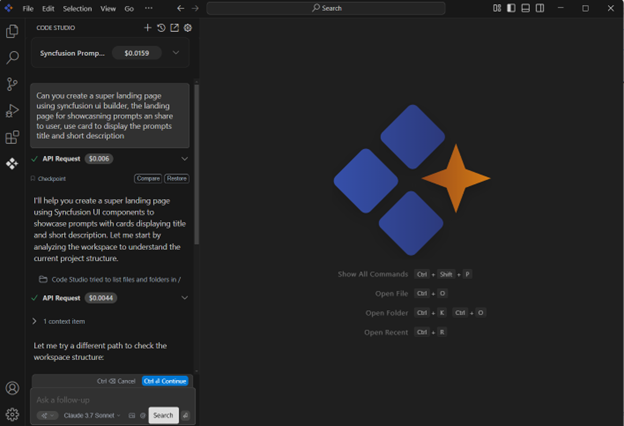Image resolution: width=624 pixels, height=426 pixels.
Task: Toggle the bottom panel layout button
Action: pyautogui.click(x=525, y=8)
